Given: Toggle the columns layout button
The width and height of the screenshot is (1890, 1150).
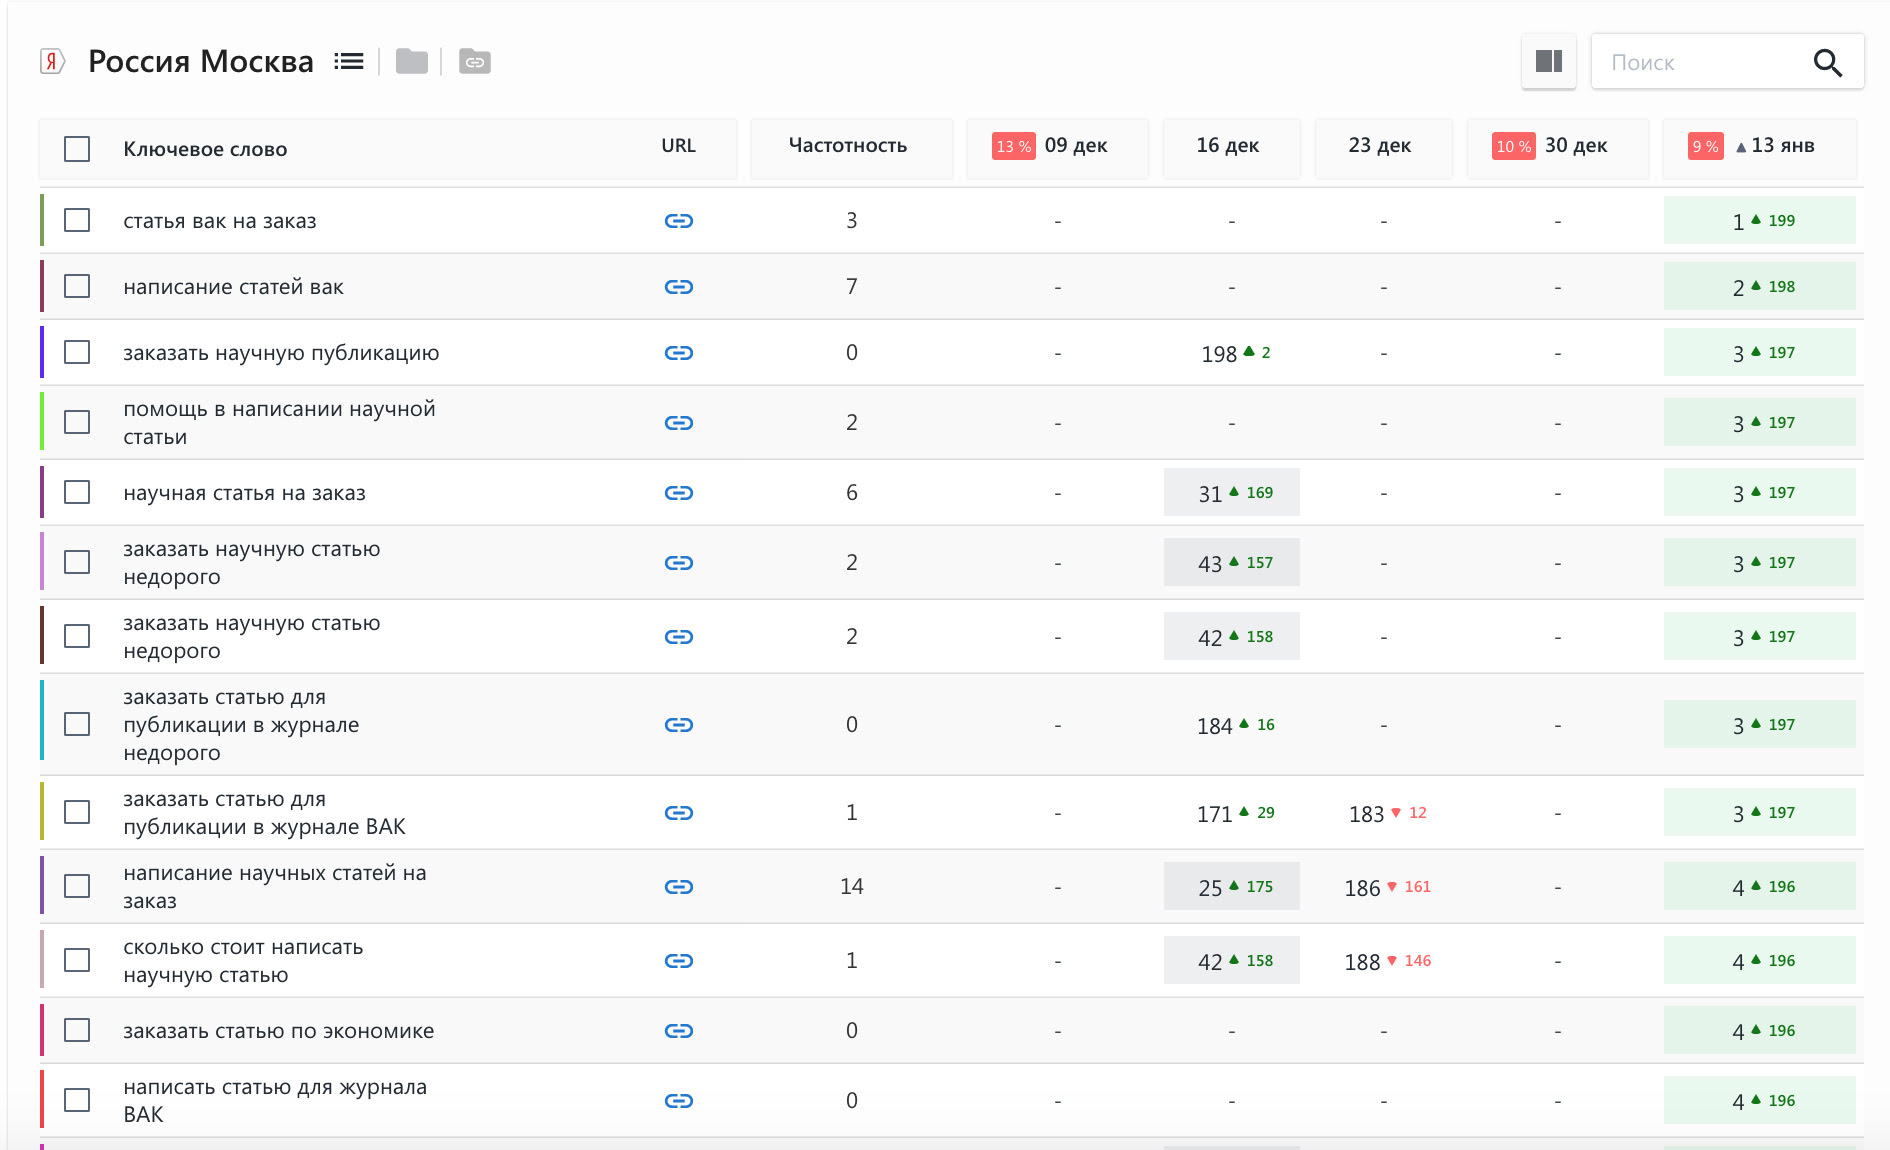Looking at the screenshot, I should pyautogui.click(x=1549, y=62).
